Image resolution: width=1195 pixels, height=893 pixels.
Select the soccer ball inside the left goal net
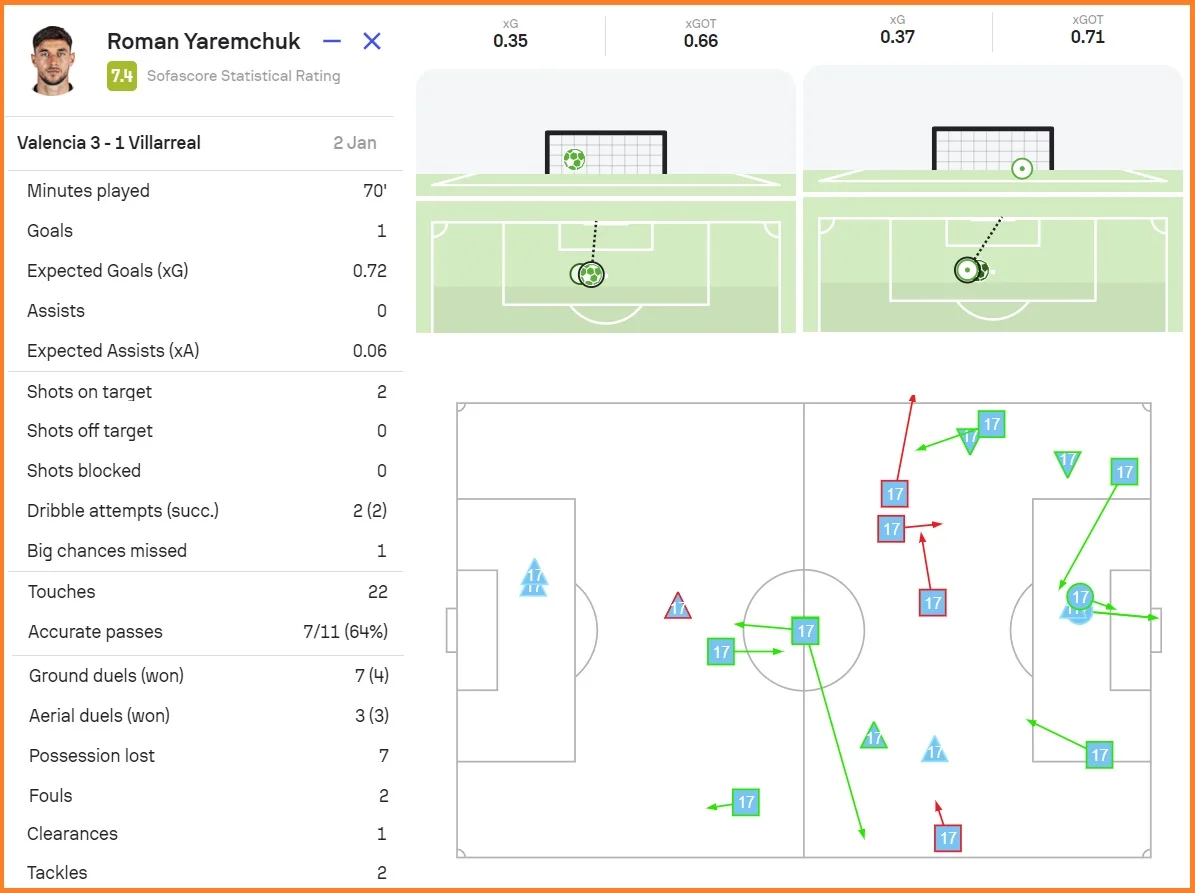pos(574,159)
